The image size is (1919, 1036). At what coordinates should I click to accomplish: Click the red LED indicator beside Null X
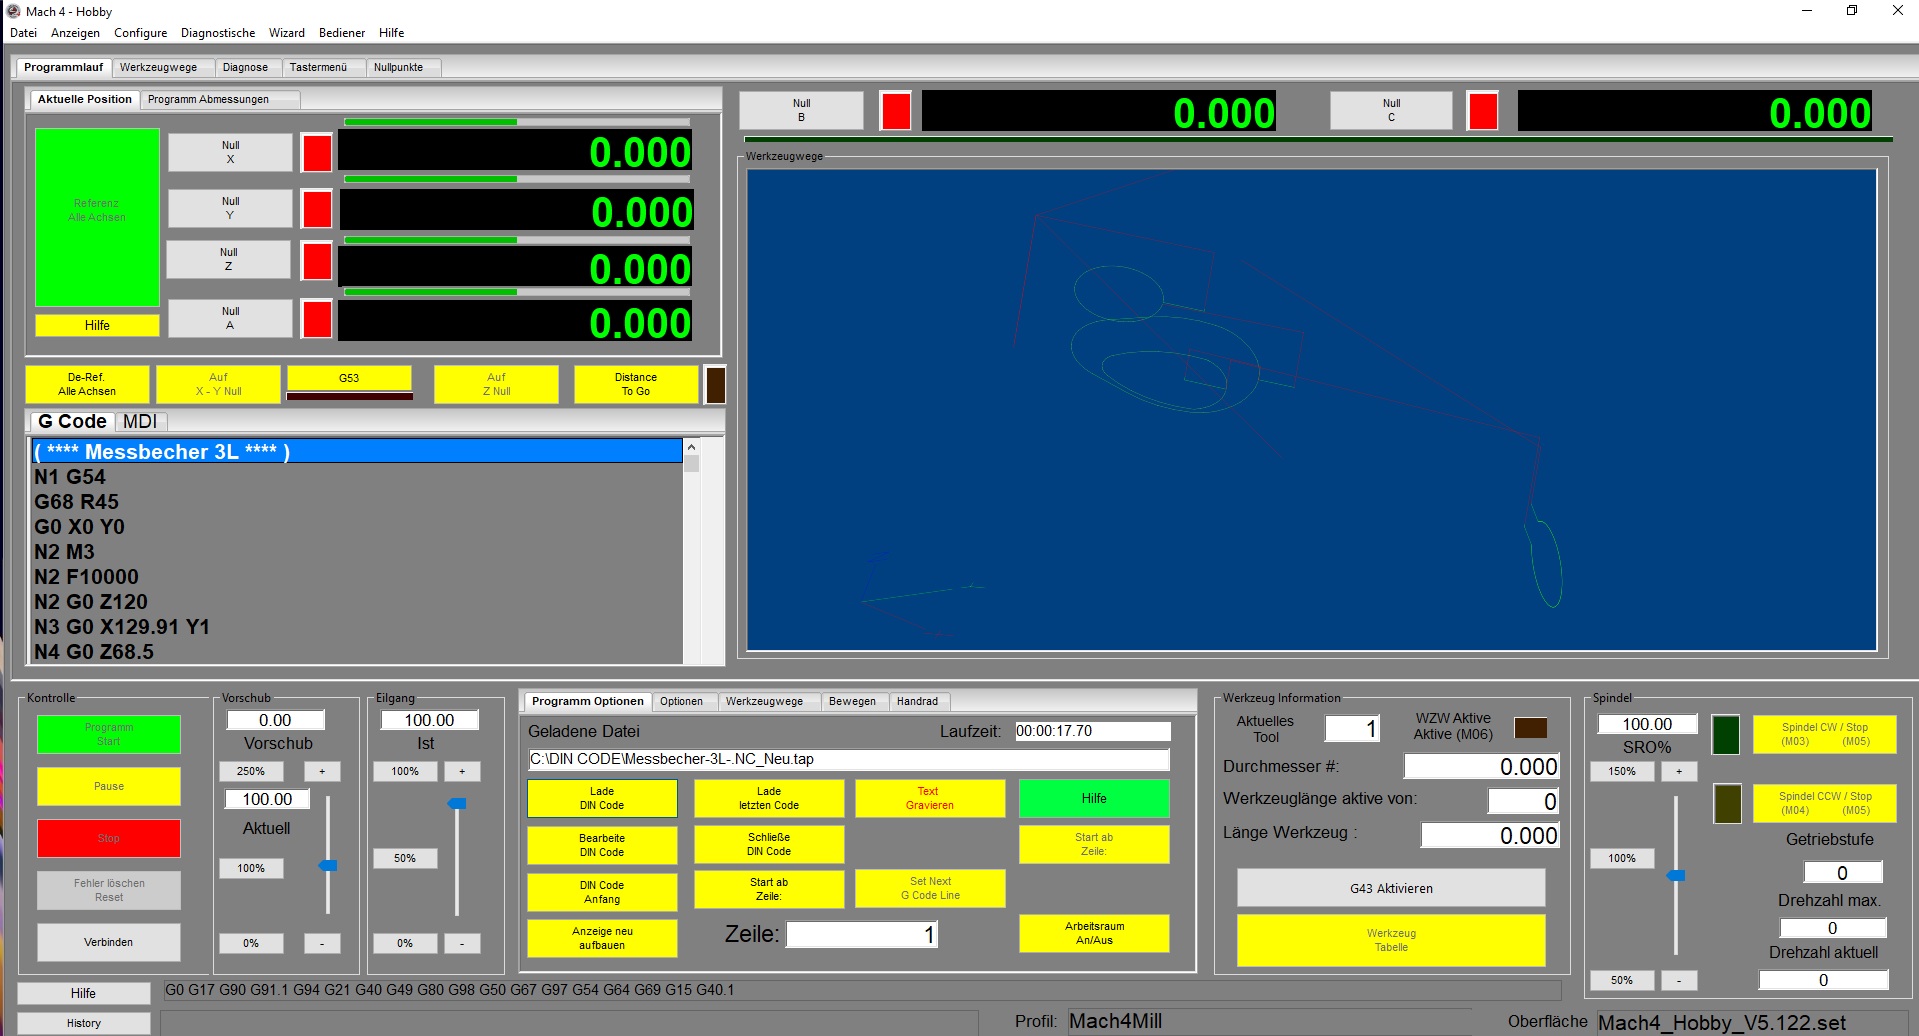point(317,153)
